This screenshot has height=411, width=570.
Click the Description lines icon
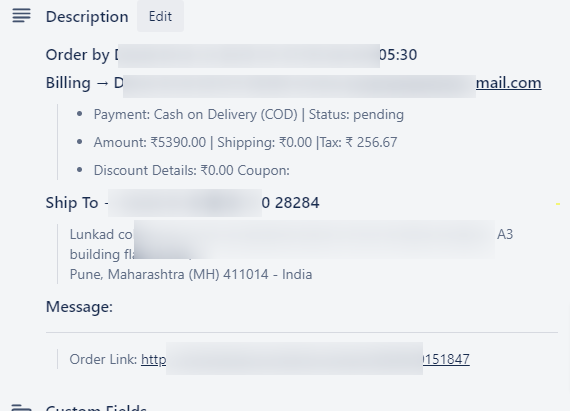[21, 16]
